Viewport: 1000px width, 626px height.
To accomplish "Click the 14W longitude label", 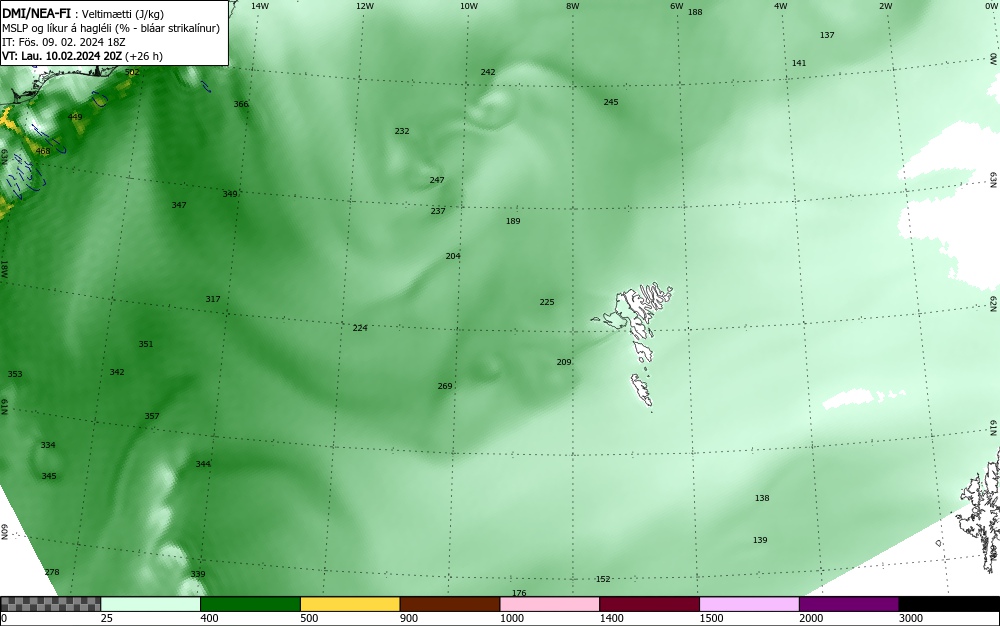I will 259,6.
